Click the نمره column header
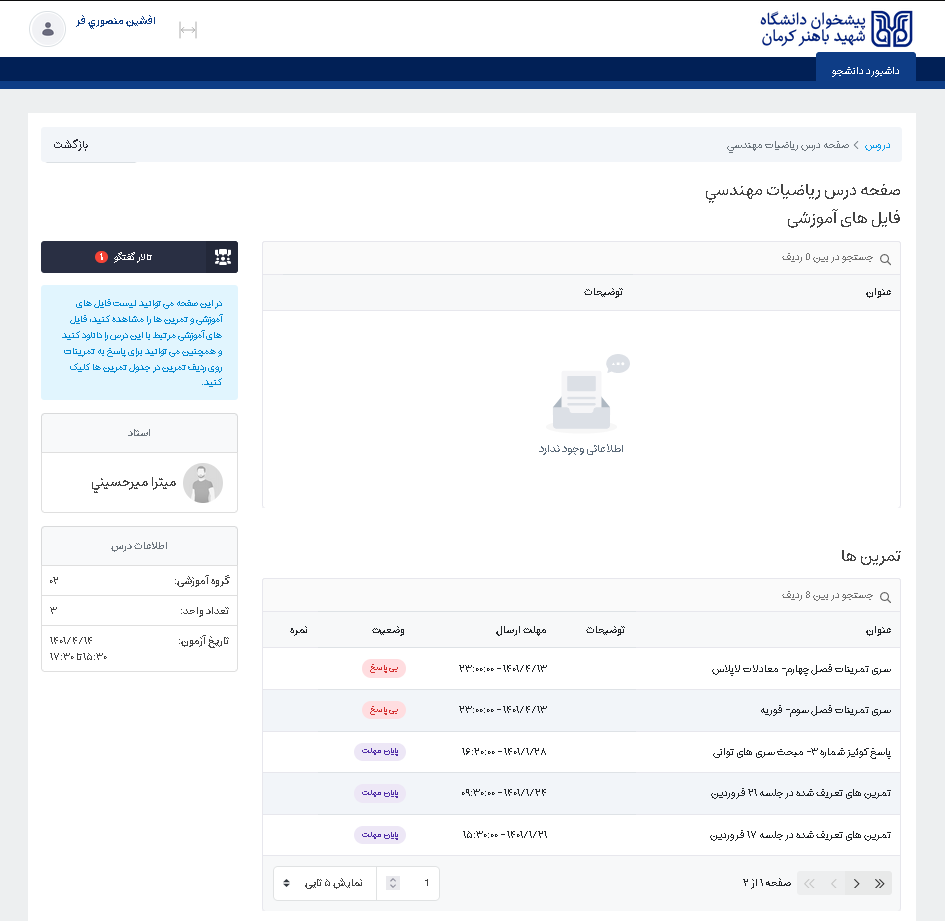Screen dimensions: 945x921 [x=298, y=630]
